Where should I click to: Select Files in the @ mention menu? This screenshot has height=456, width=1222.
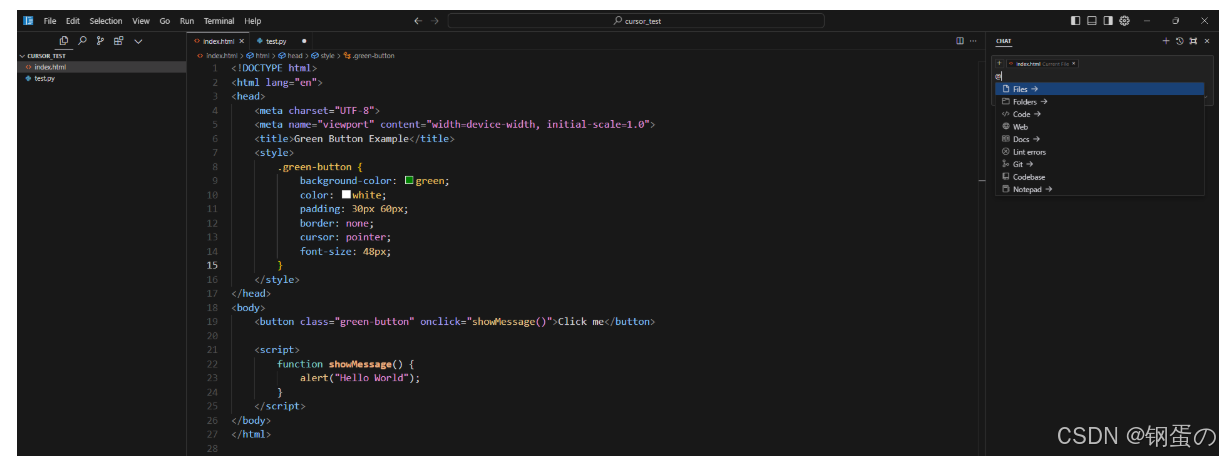coord(1099,89)
